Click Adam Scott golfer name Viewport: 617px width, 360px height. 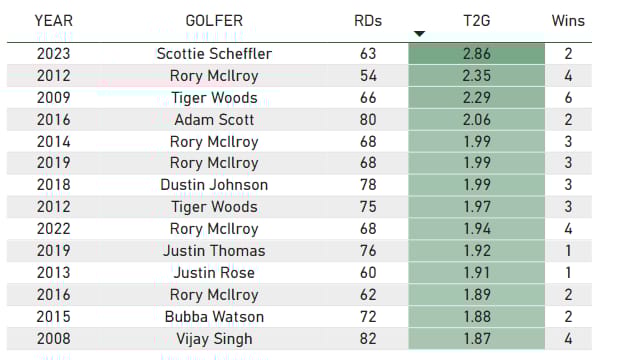pyautogui.click(x=214, y=120)
